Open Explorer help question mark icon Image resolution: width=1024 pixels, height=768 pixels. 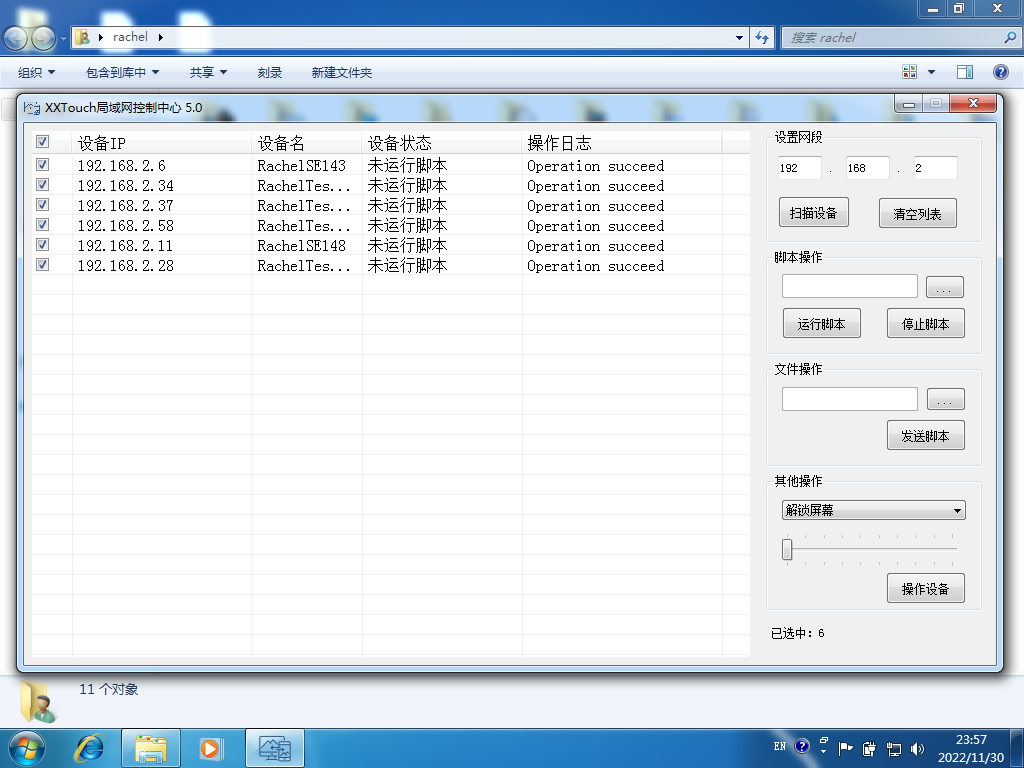[1000, 72]
